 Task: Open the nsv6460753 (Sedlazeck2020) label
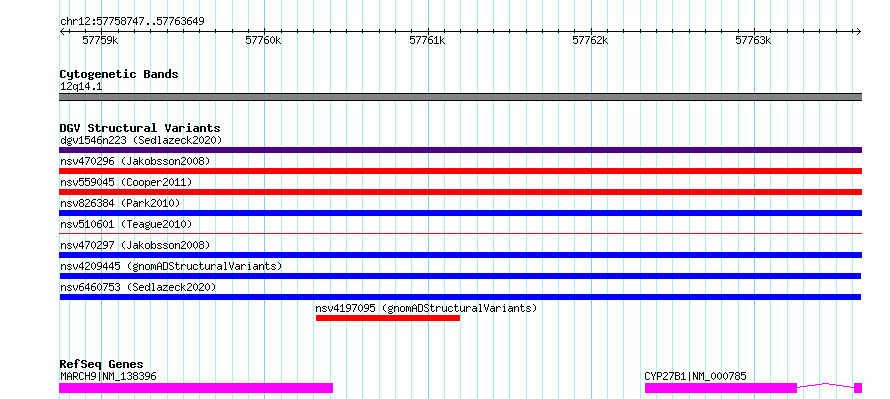pyautogui.click(x=138, y=287)
